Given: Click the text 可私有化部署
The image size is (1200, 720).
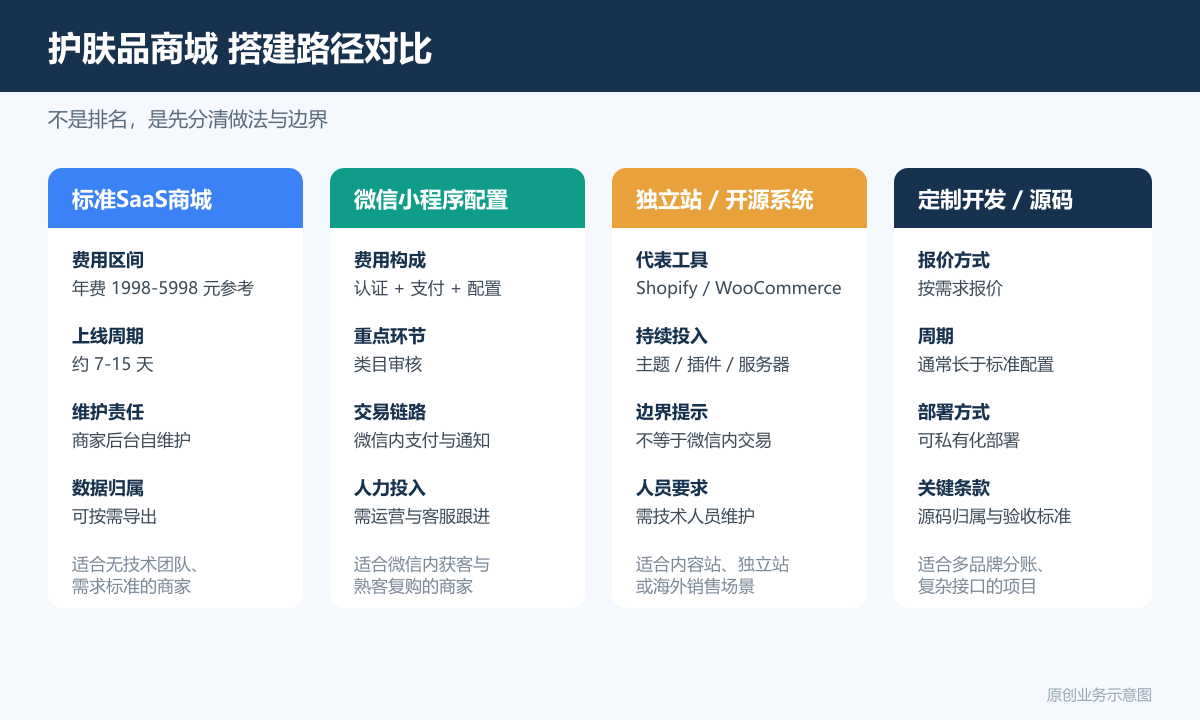Looking at the screenshot, I should pos(969,440).
